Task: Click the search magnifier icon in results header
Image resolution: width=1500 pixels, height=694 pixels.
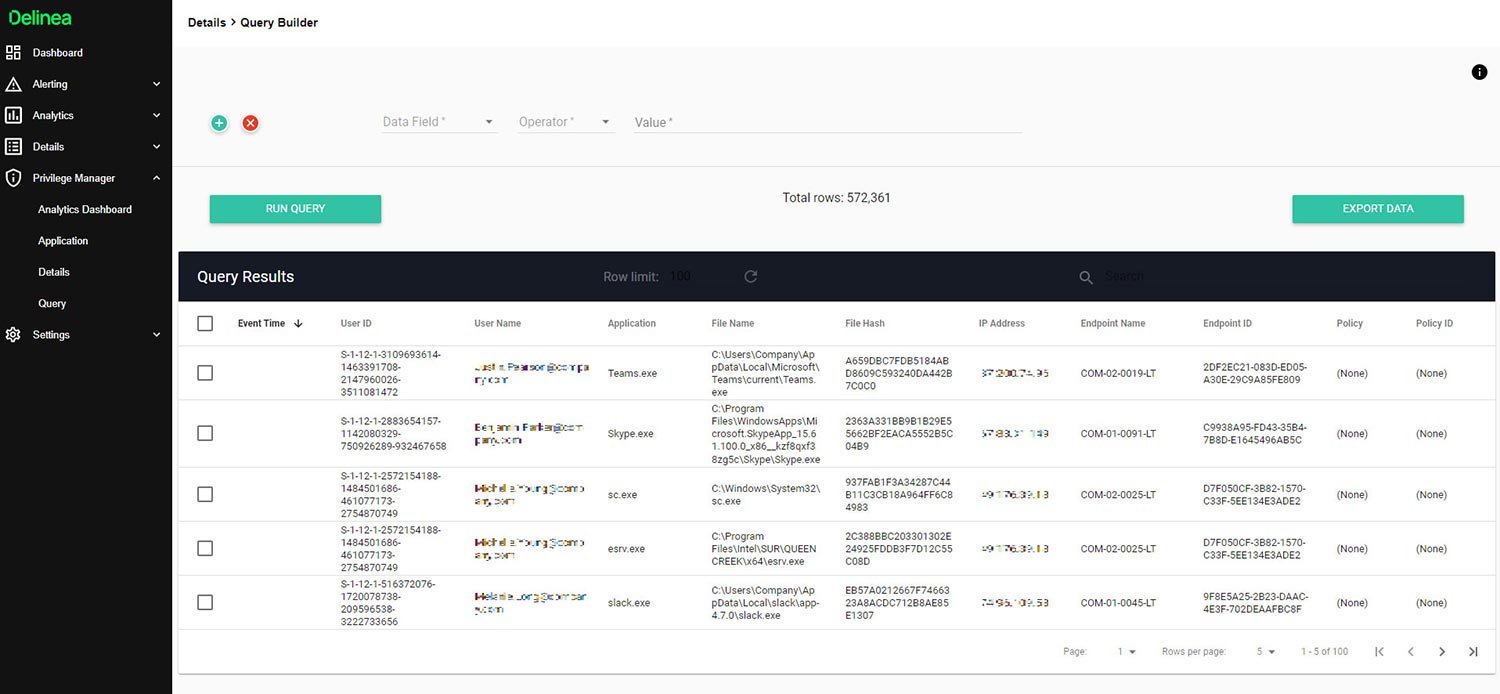Action: click(x=1086, y=278)
